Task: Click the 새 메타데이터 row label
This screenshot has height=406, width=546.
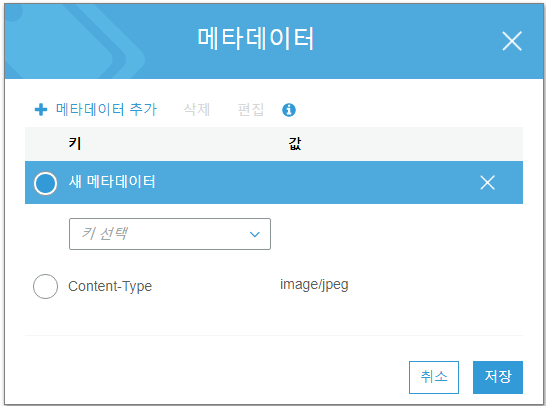Action: click(x=112, y=182)
